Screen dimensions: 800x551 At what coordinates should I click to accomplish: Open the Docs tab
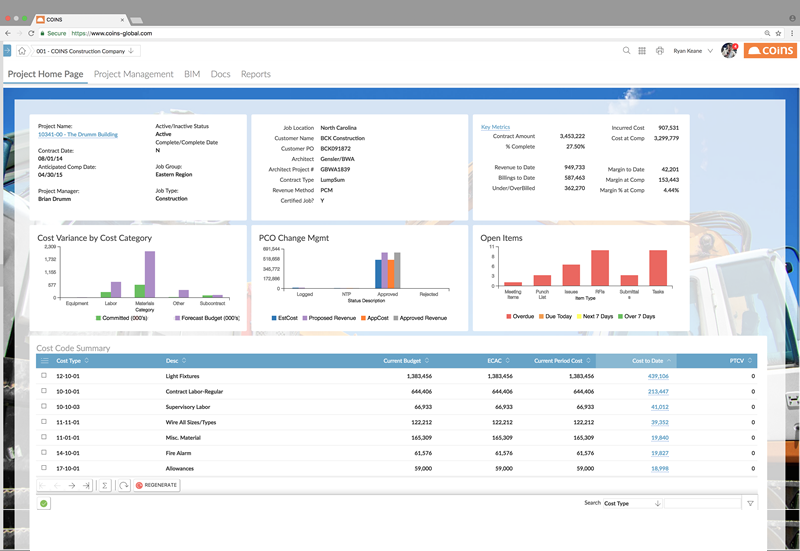(220, 74)
